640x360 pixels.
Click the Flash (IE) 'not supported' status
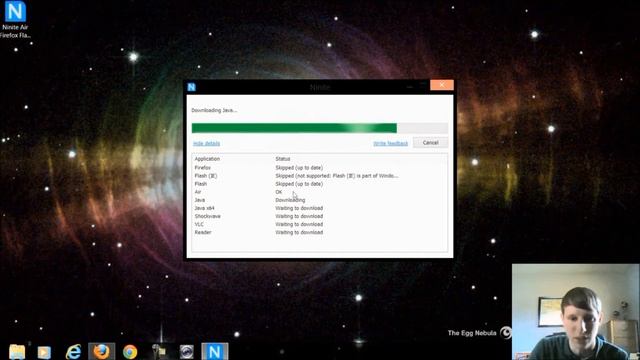click(337, 176)
